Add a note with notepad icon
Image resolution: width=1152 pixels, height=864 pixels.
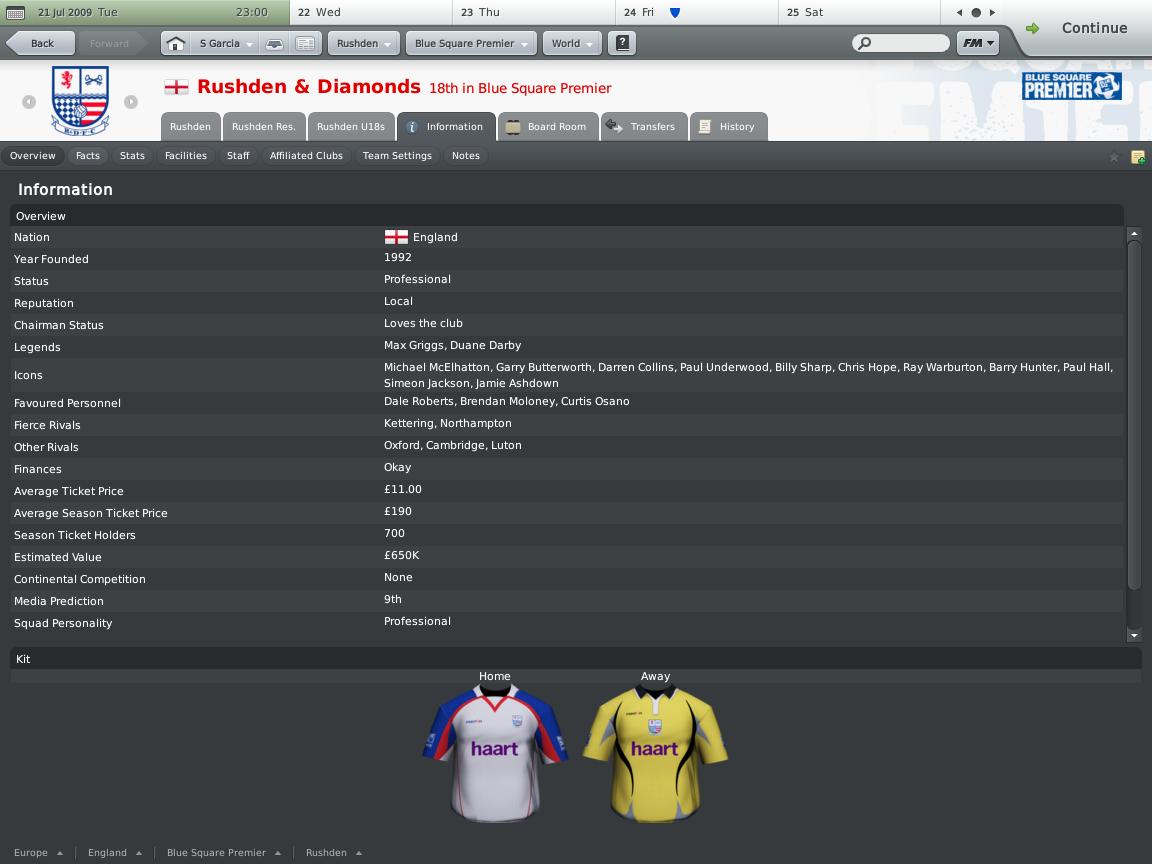1137,156
